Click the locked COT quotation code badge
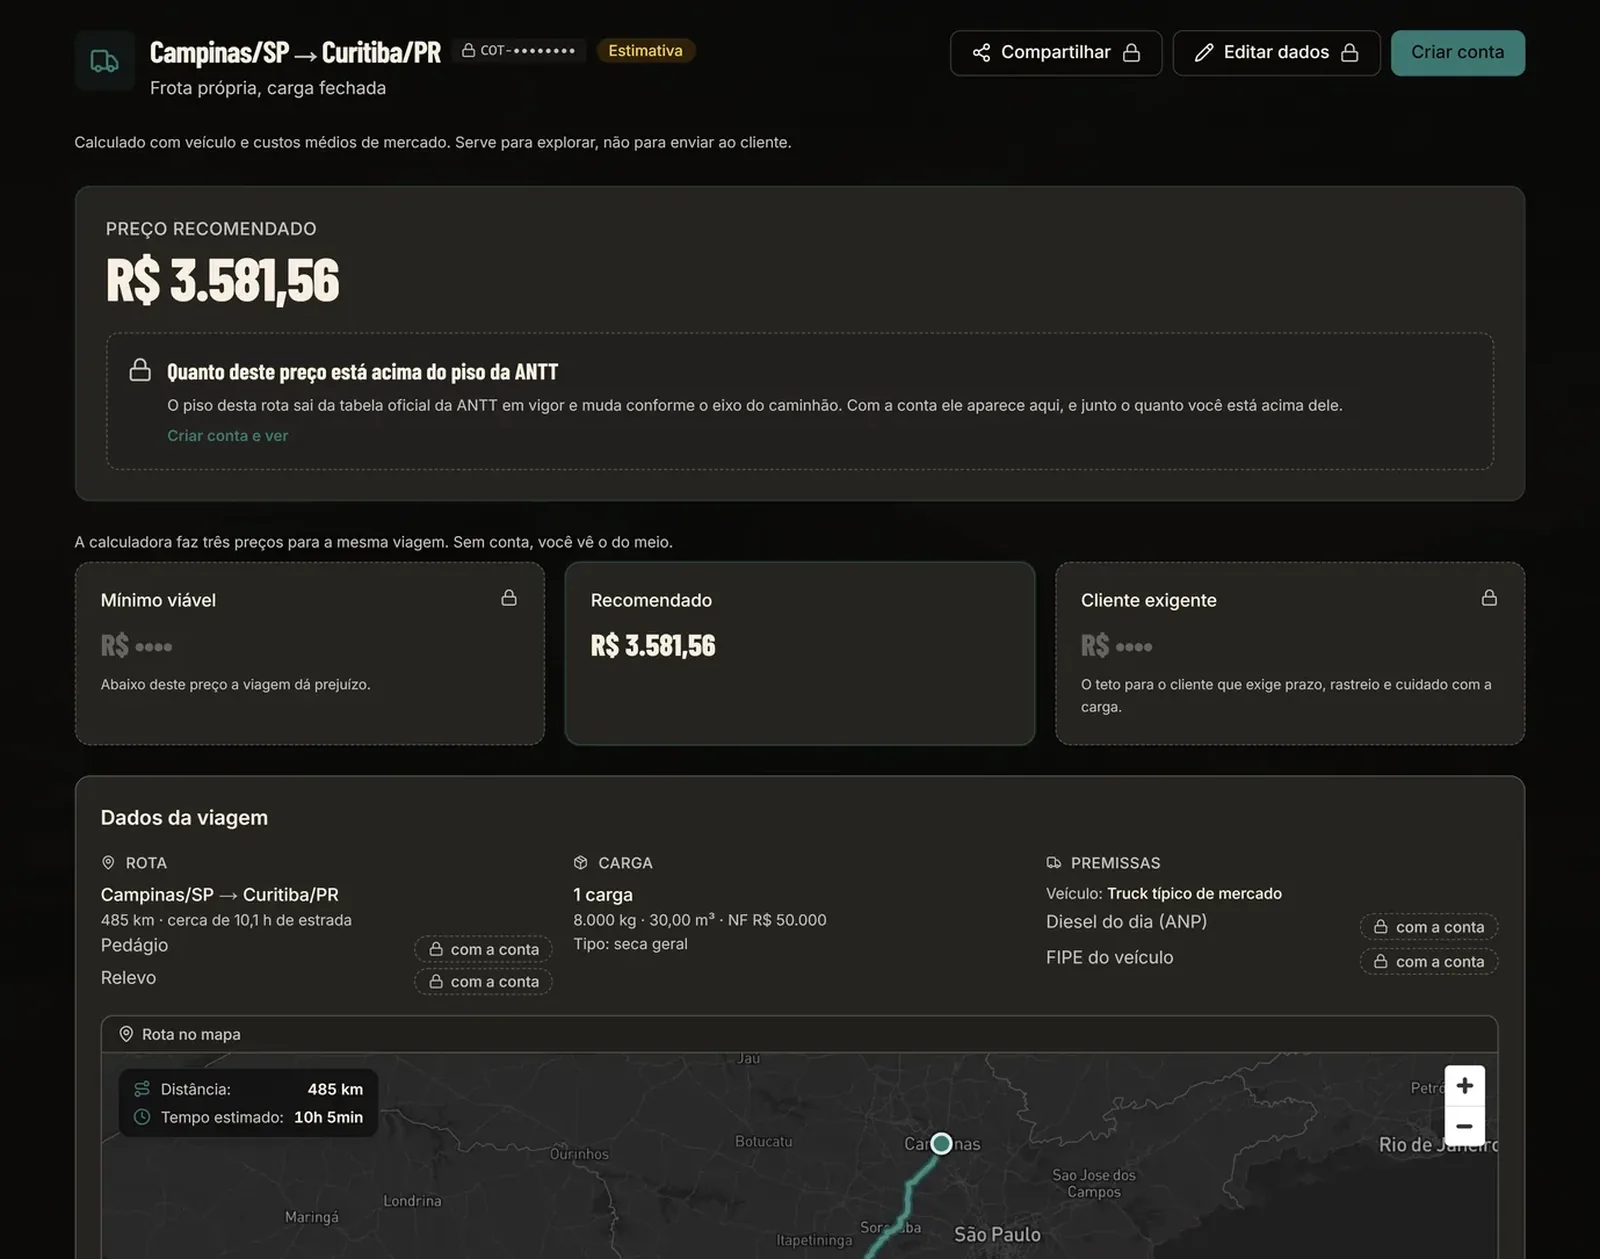 pos(518,51)
